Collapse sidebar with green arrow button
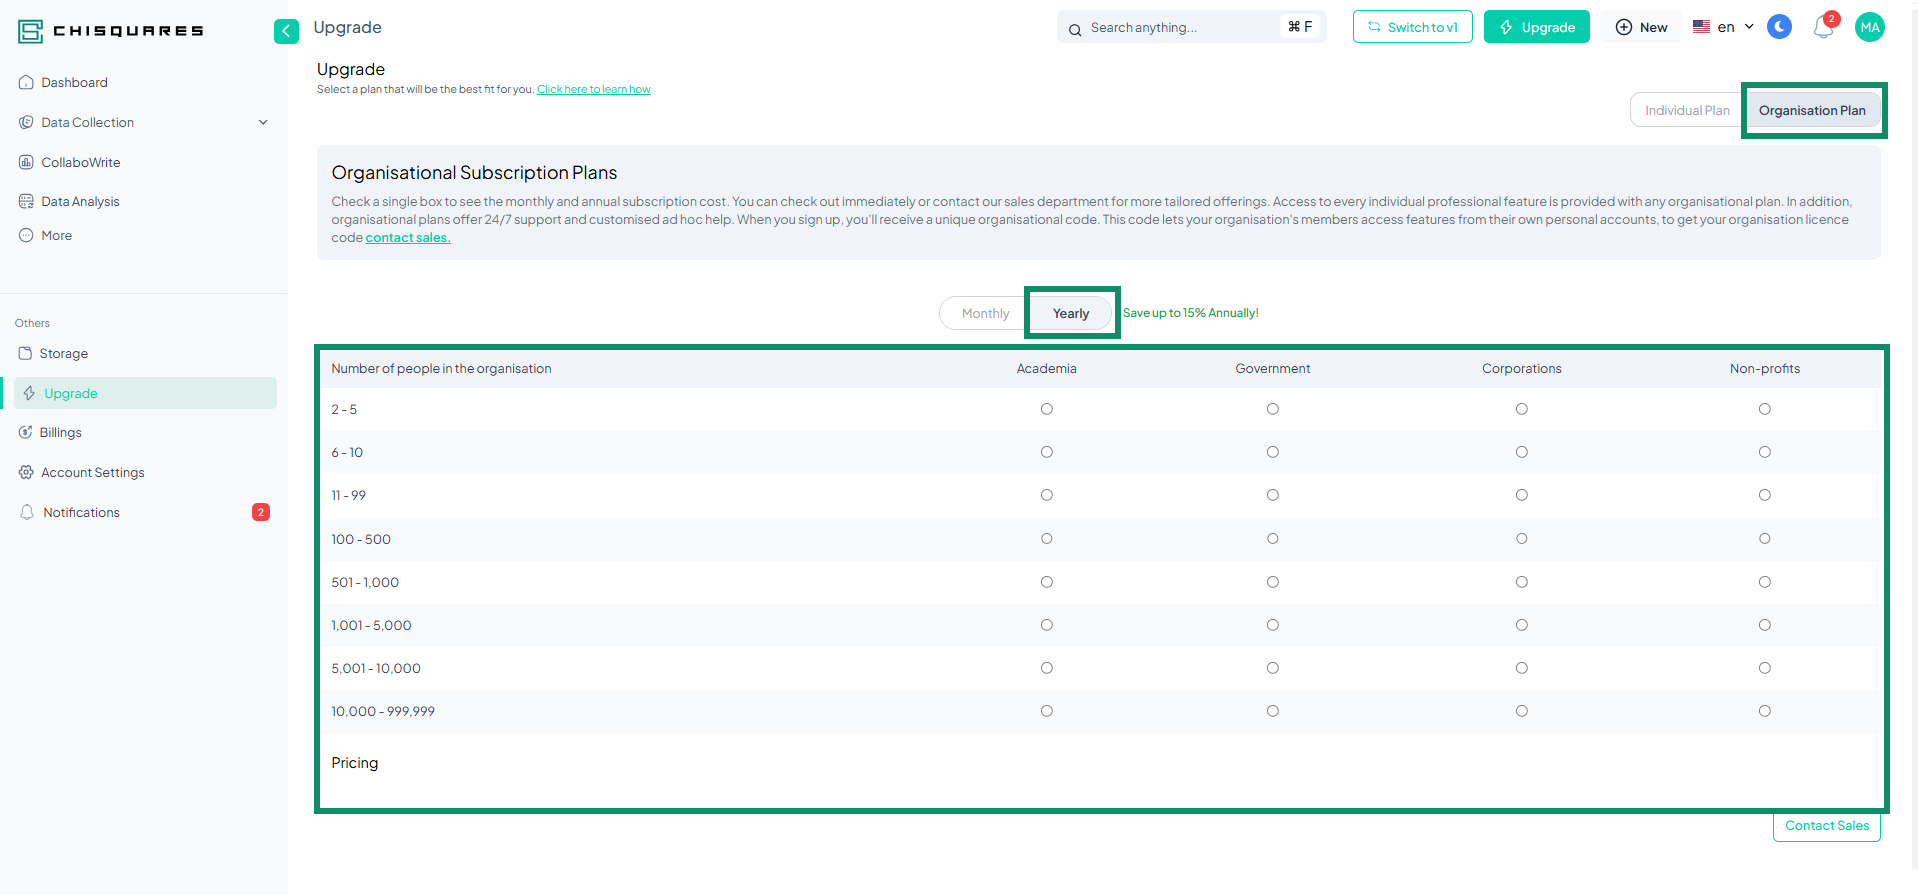This screenshot has width=1918, height=895. click(286, 31)
